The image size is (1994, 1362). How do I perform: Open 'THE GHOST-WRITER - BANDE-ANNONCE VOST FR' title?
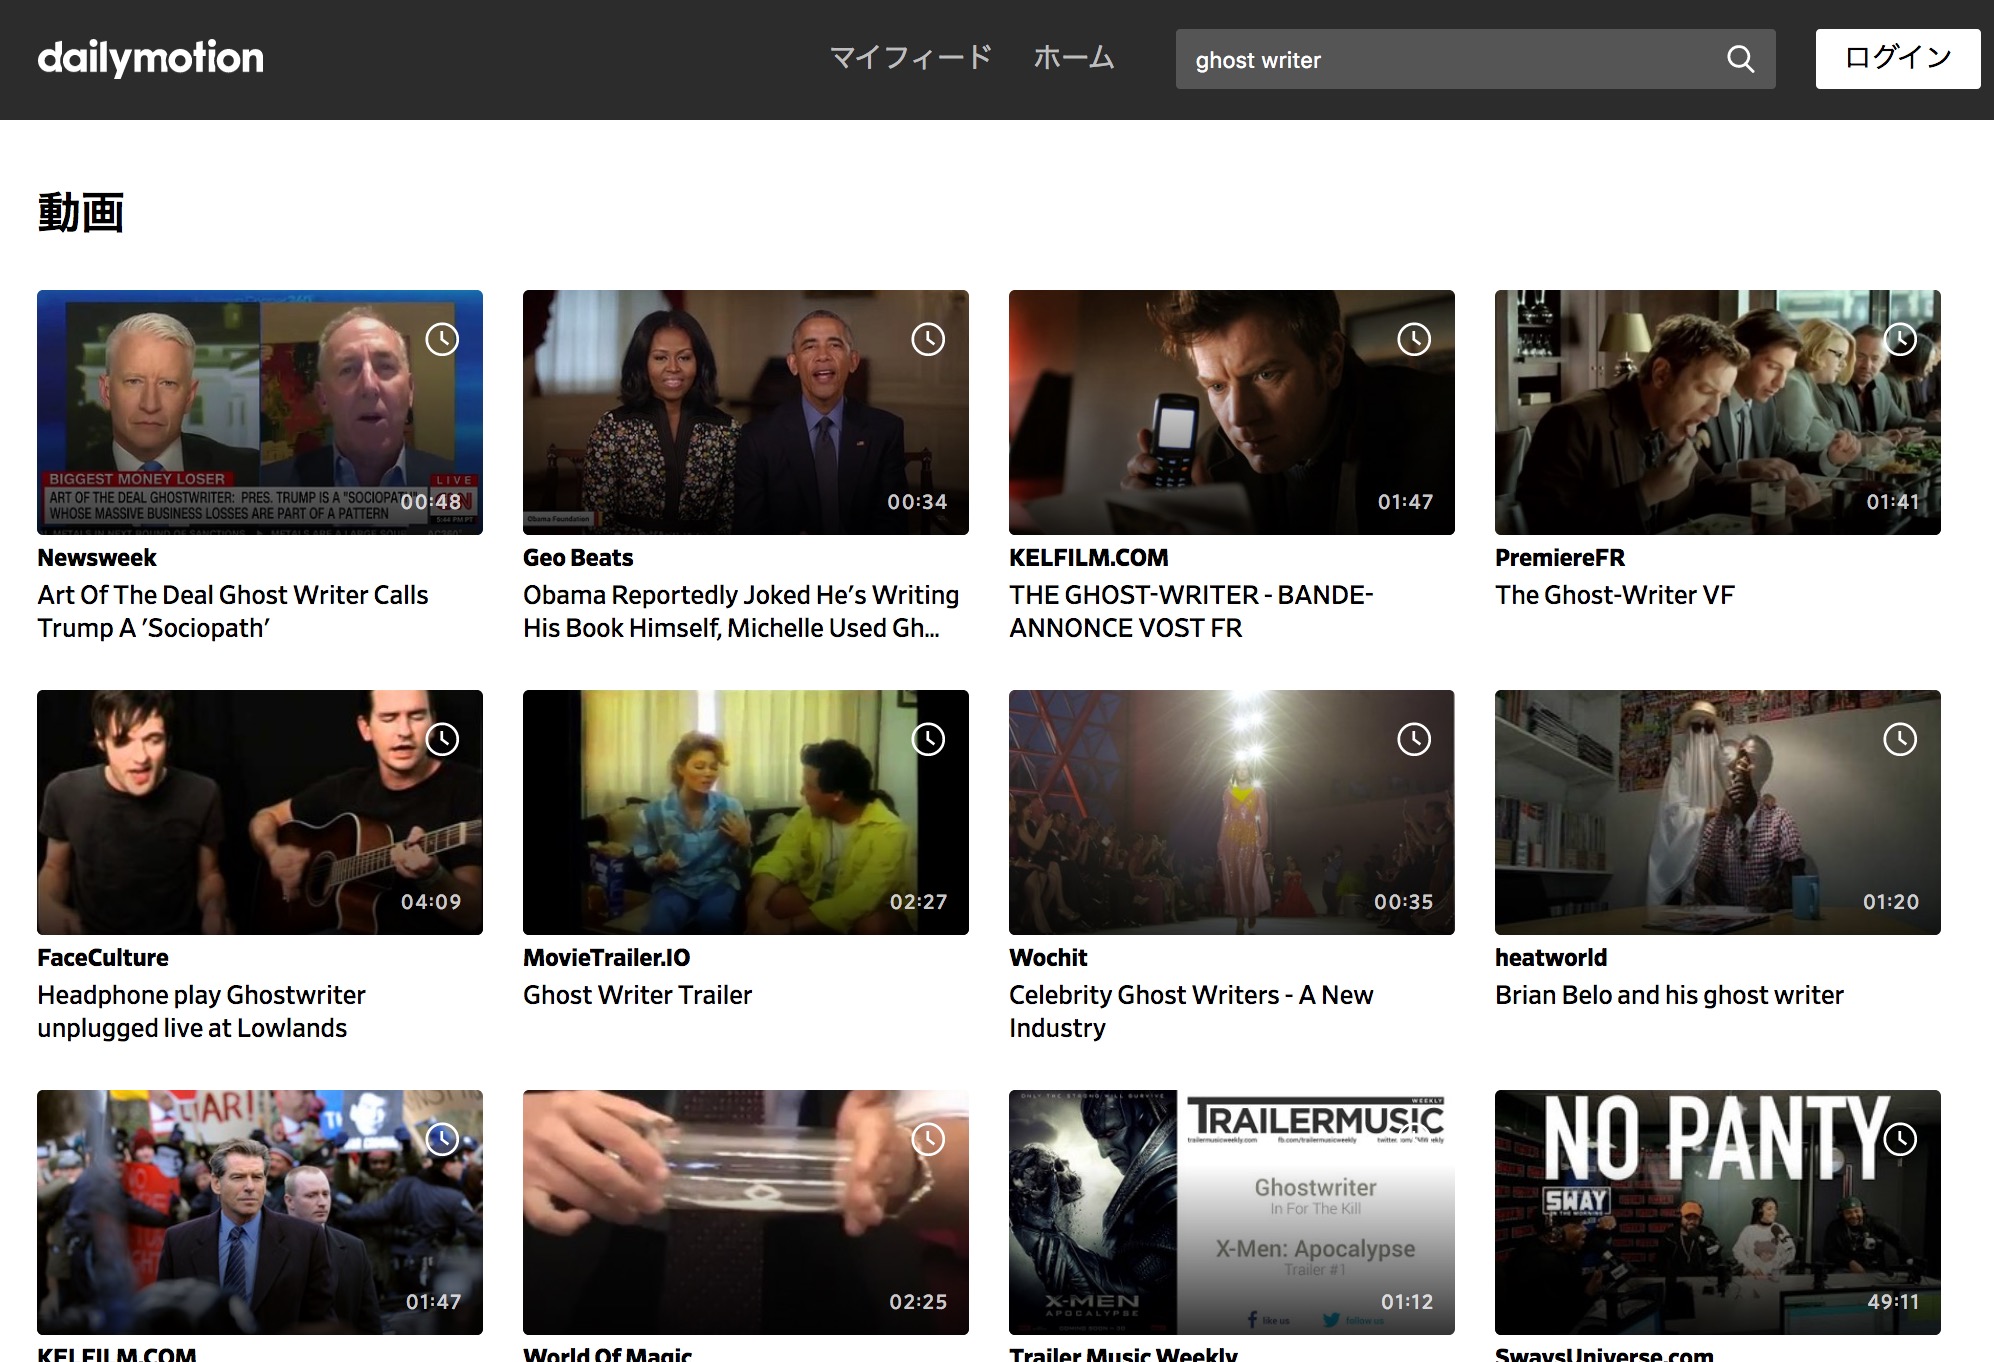1191,611
